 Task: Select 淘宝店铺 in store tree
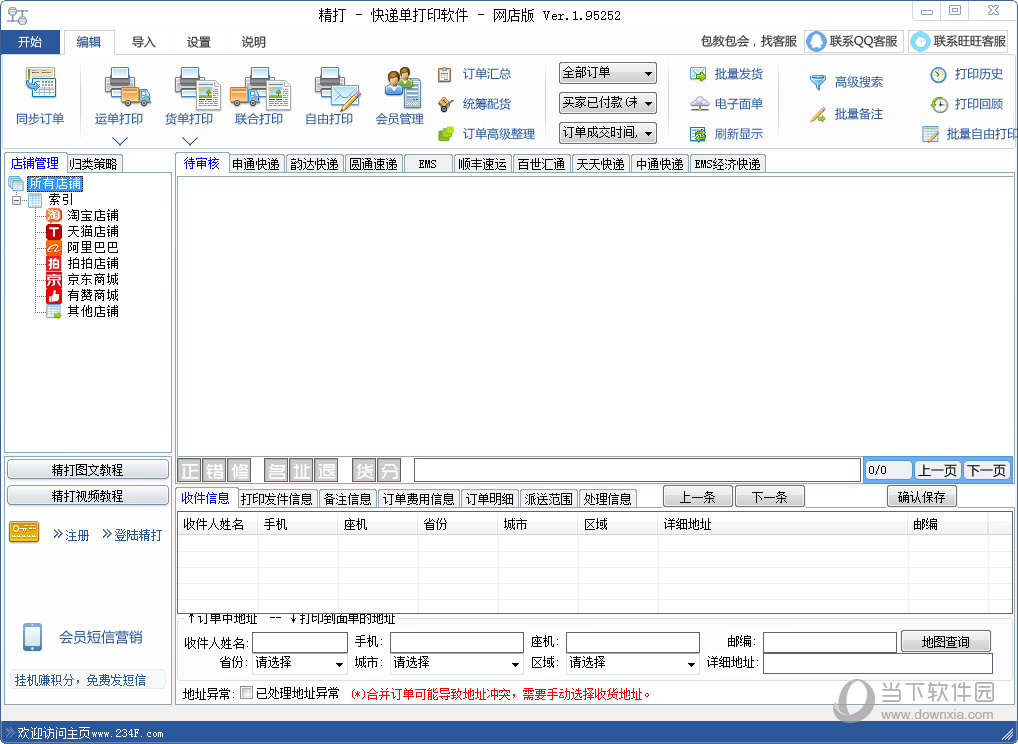click(x=93, y=215)
